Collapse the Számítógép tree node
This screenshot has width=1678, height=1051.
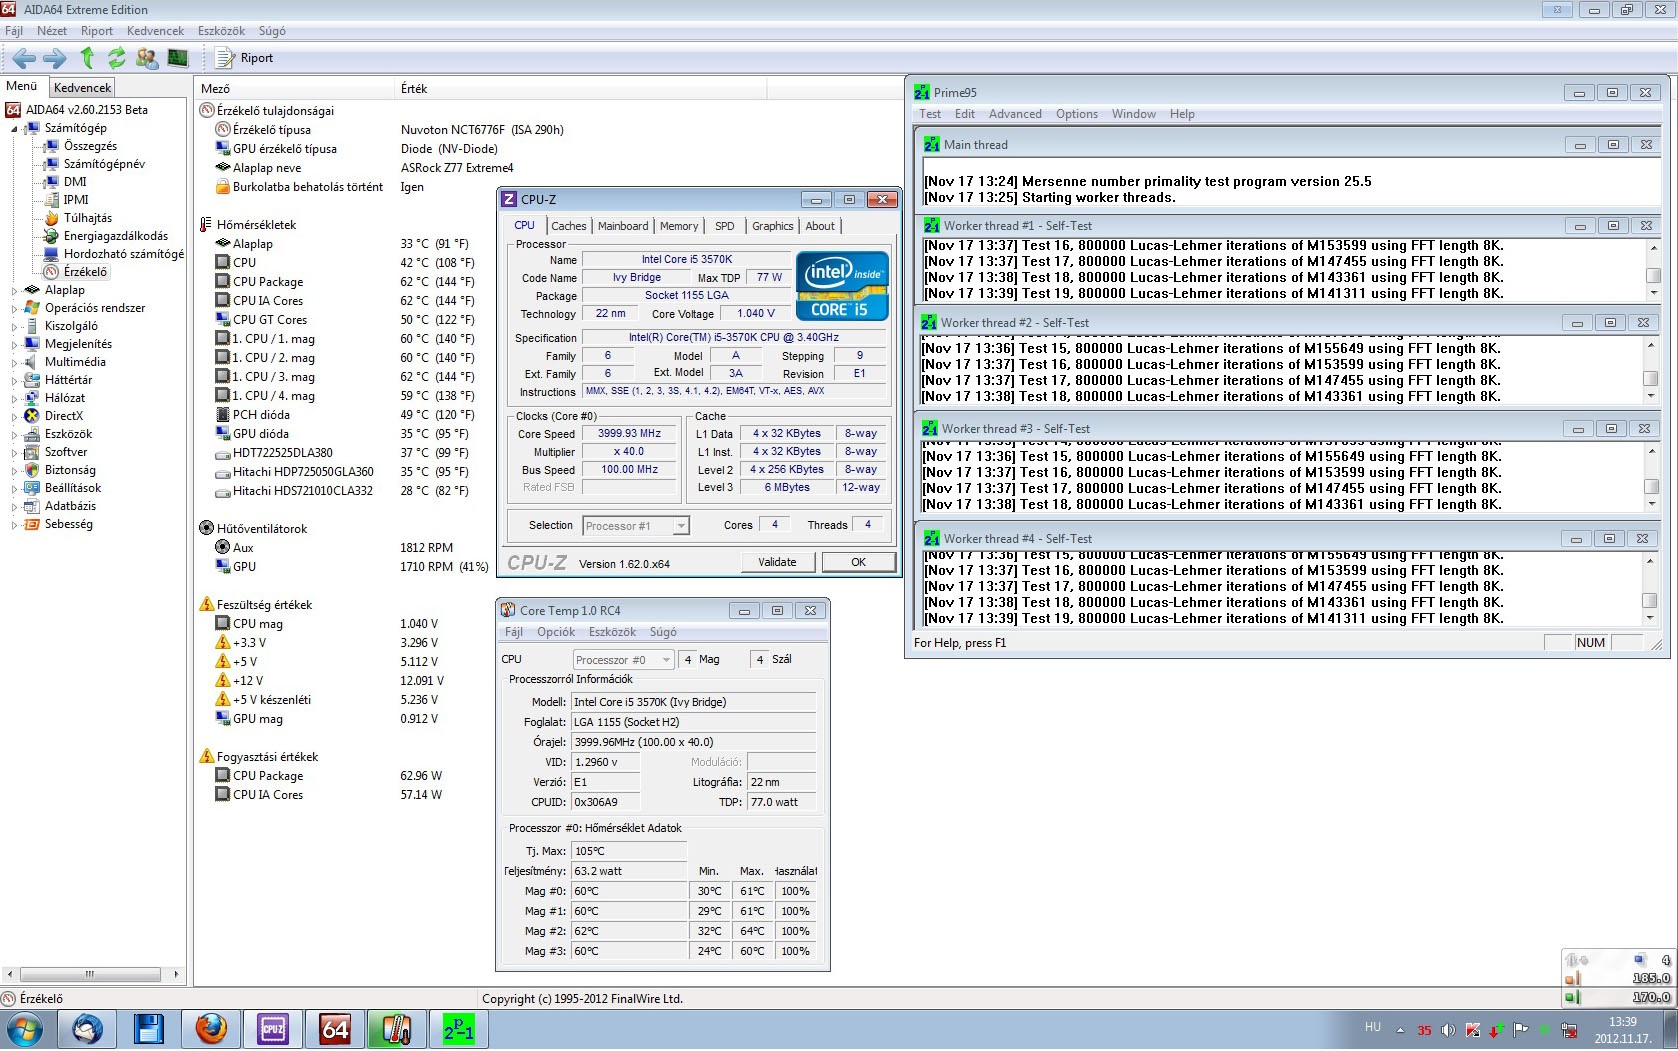[14, 129]
